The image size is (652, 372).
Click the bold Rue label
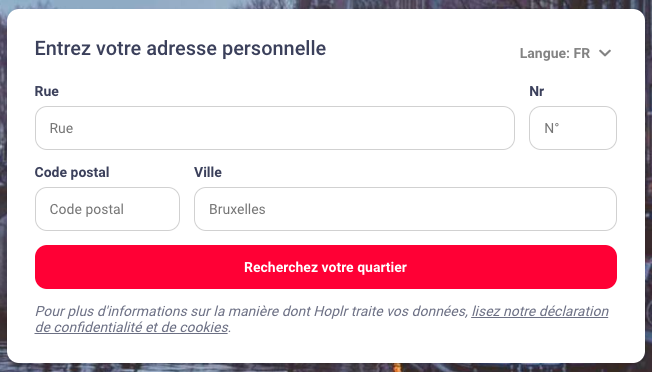(x=47, y=91)
